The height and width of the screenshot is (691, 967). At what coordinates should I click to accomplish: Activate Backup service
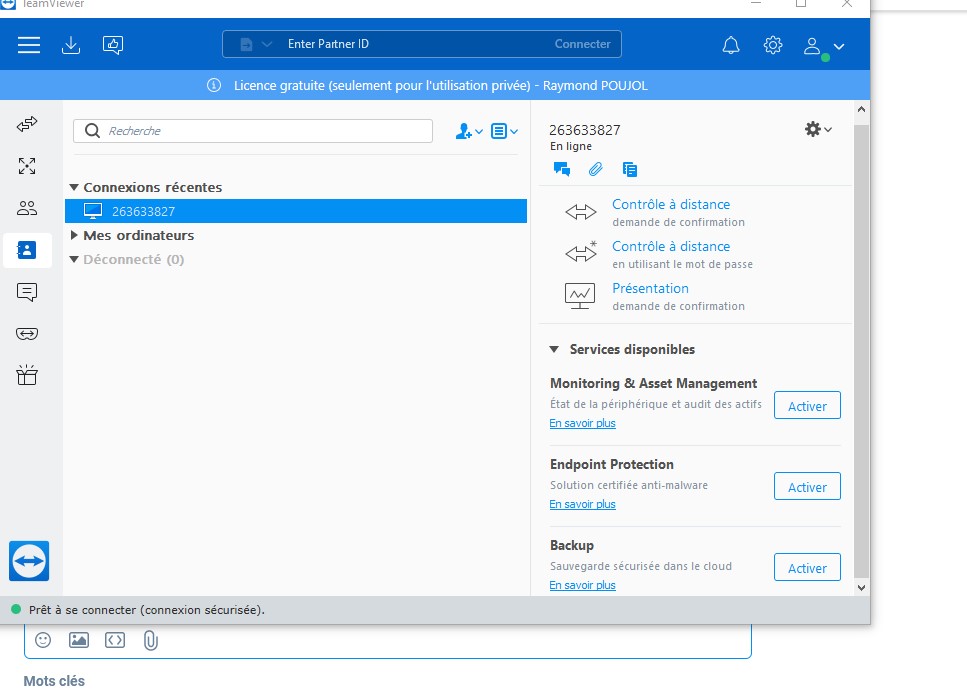(807, 567)
